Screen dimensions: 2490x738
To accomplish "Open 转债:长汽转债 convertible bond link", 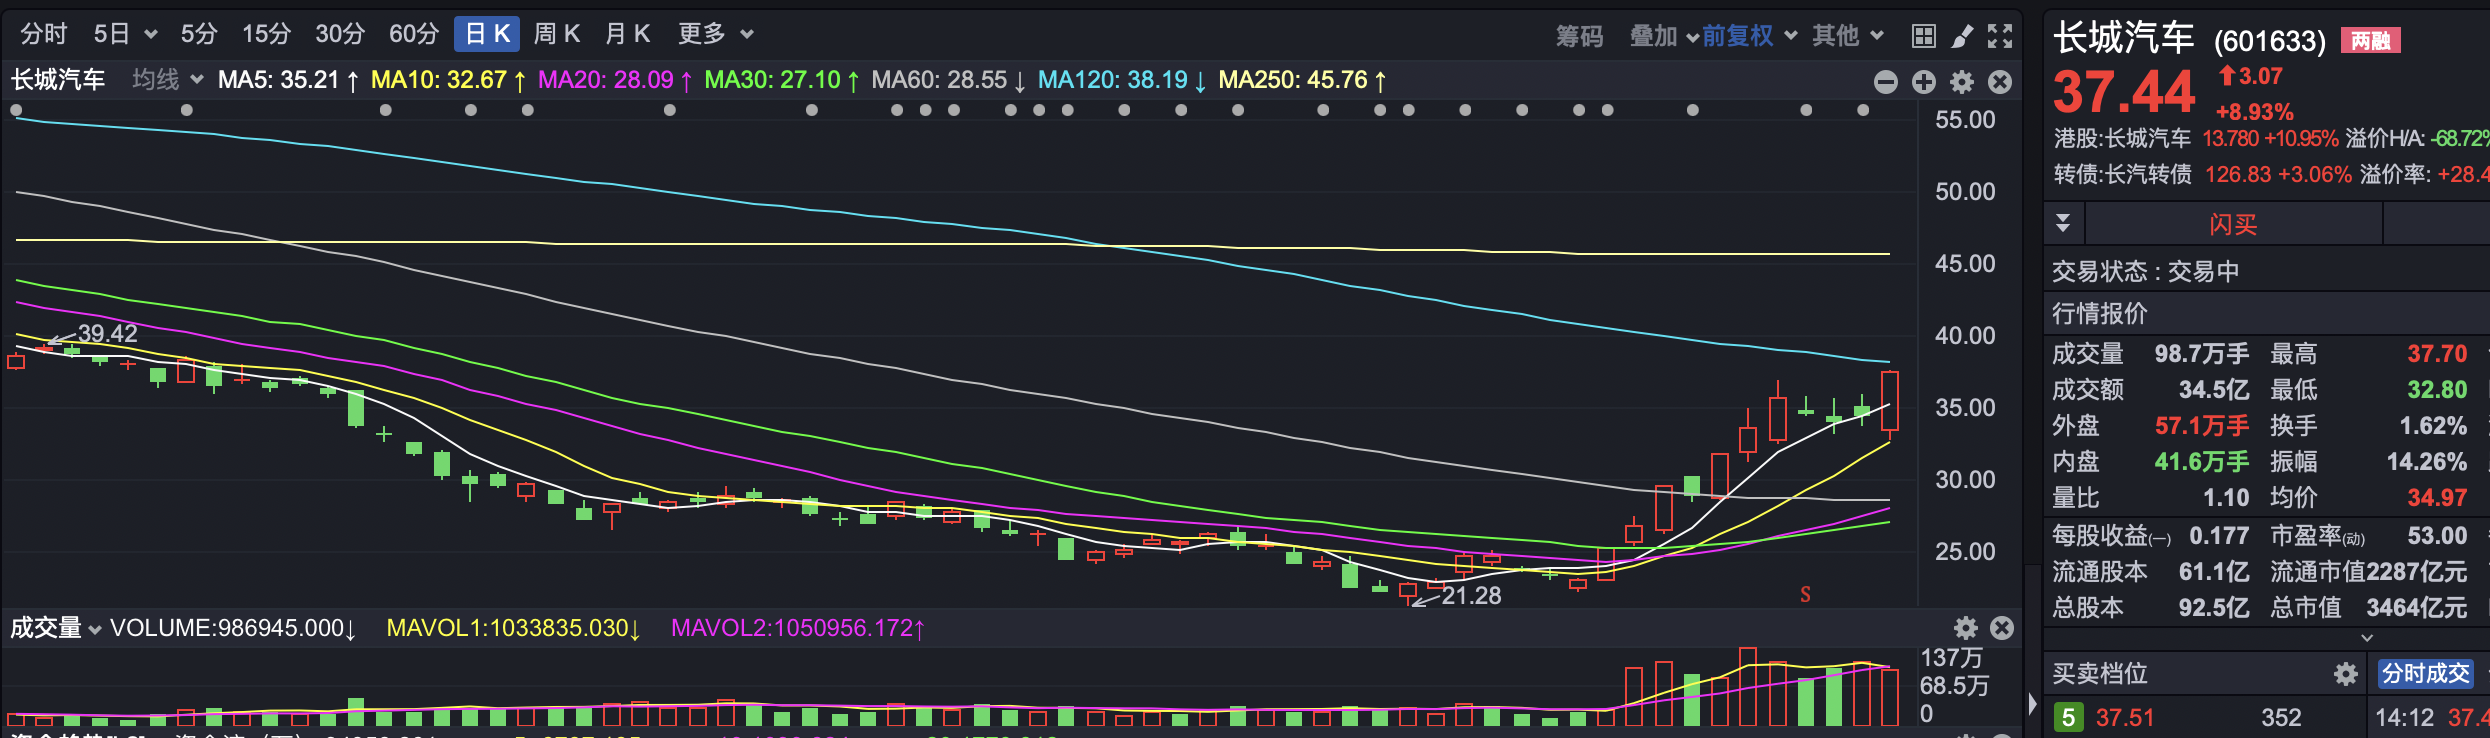I will coord(2123,174).
